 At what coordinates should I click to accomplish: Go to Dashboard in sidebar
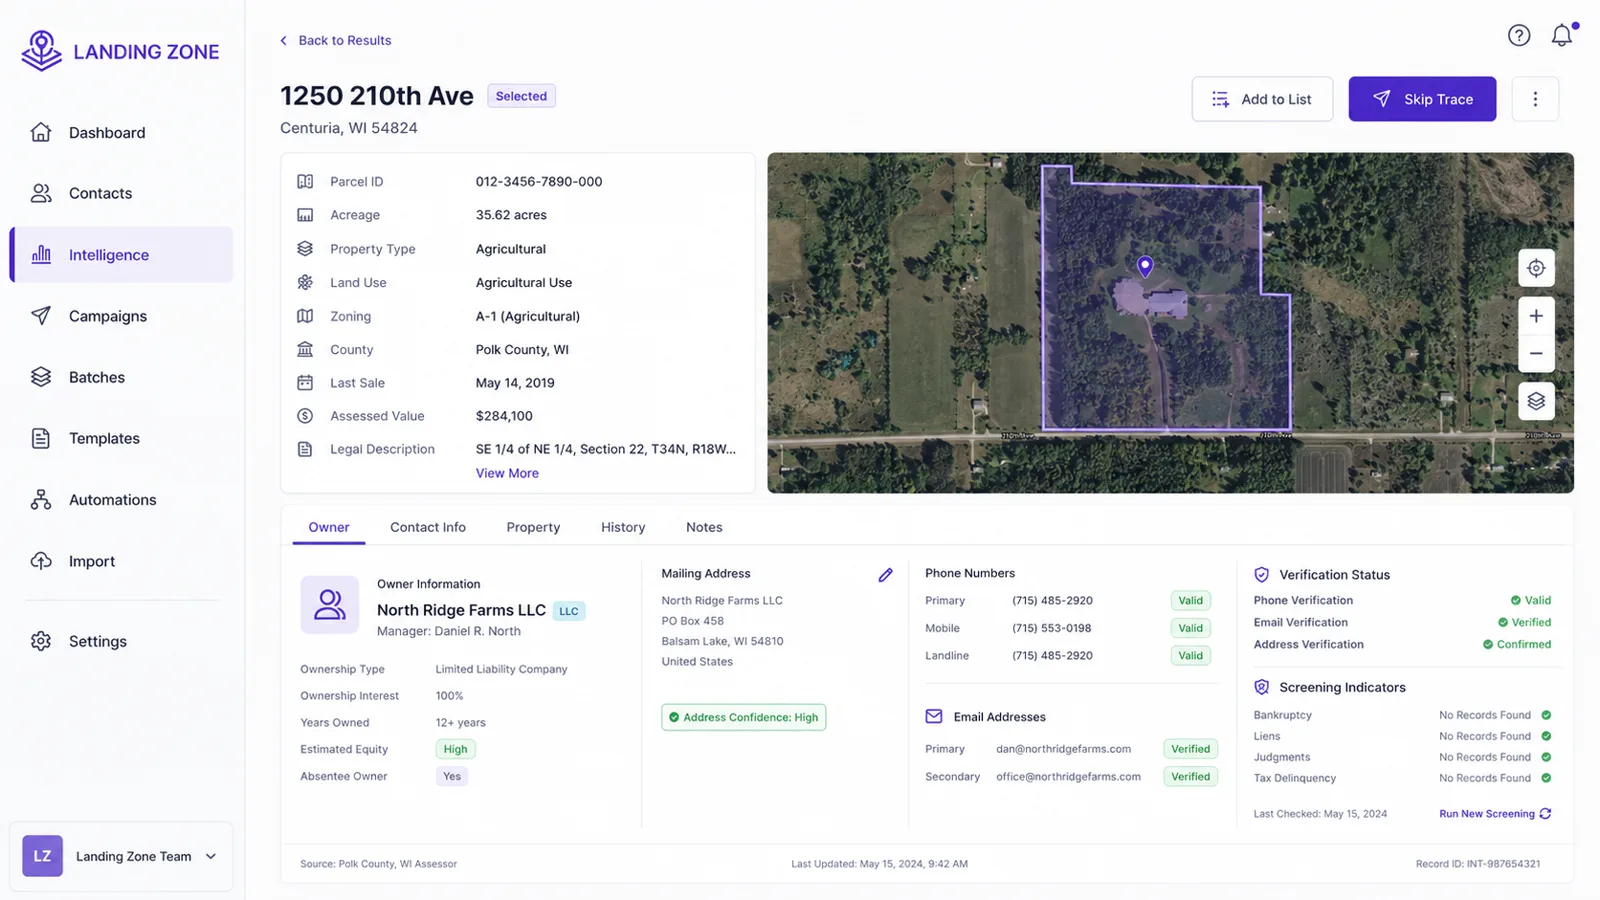coord(121,133)
